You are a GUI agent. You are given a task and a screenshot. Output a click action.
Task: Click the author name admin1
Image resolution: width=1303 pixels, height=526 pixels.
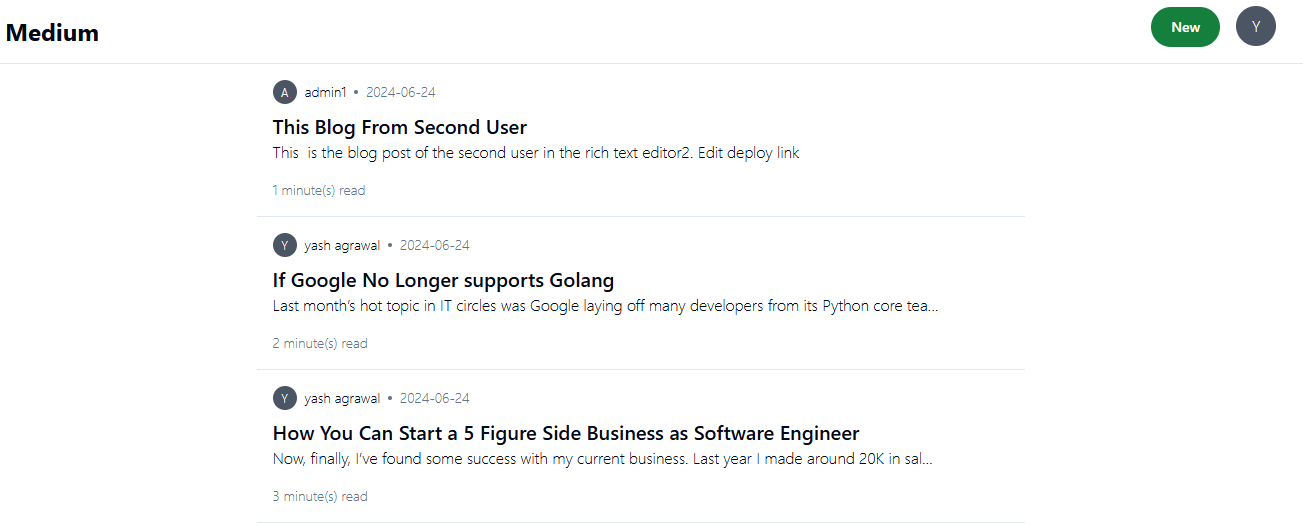tap(325, 92)
